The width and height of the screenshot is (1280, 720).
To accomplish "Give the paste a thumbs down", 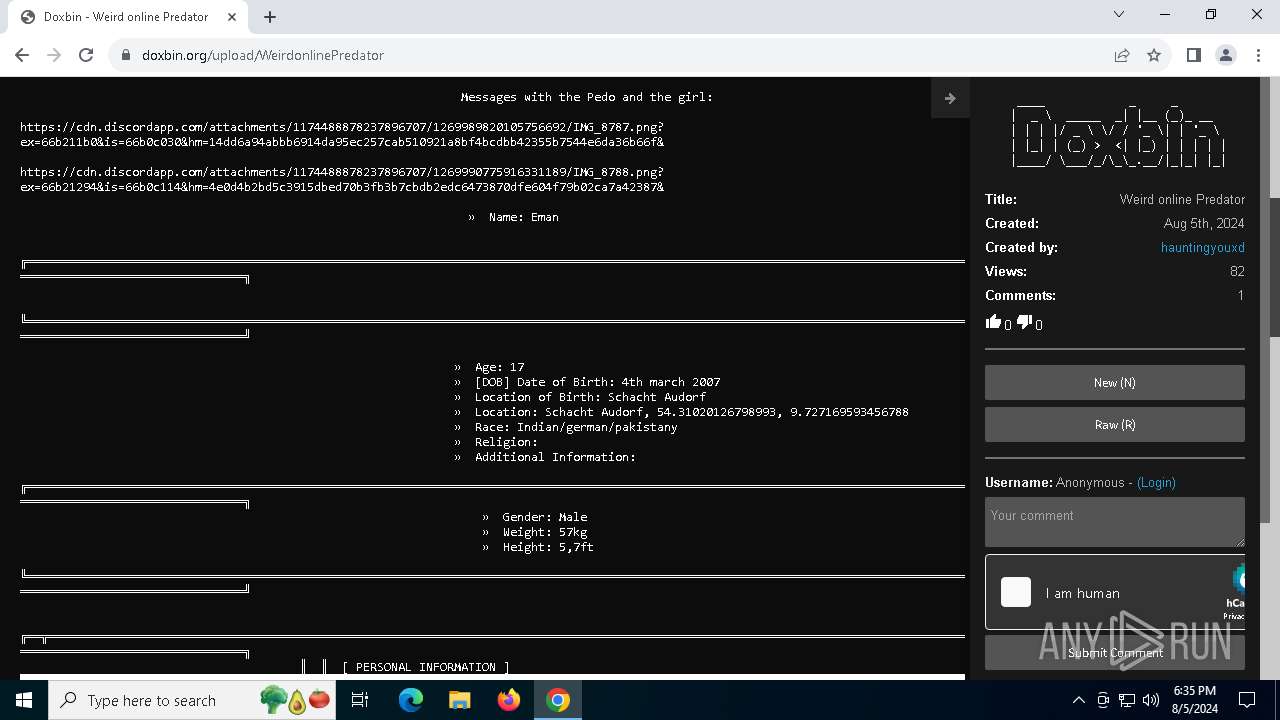I will [1024, 322].
